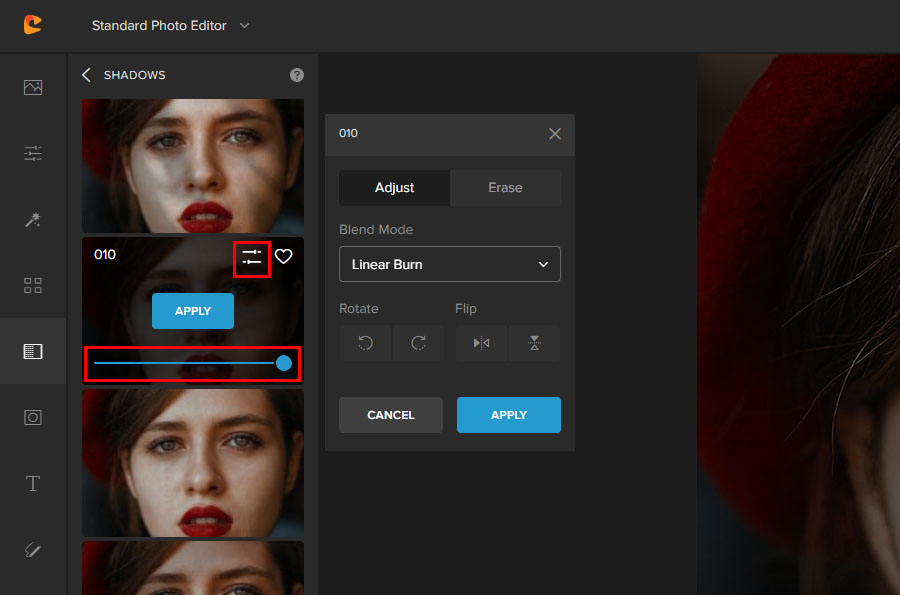The width and height of the screenshot is (900, 595).
Task: Select the Image editor sidebar icon
Action: tap(33, 87)
